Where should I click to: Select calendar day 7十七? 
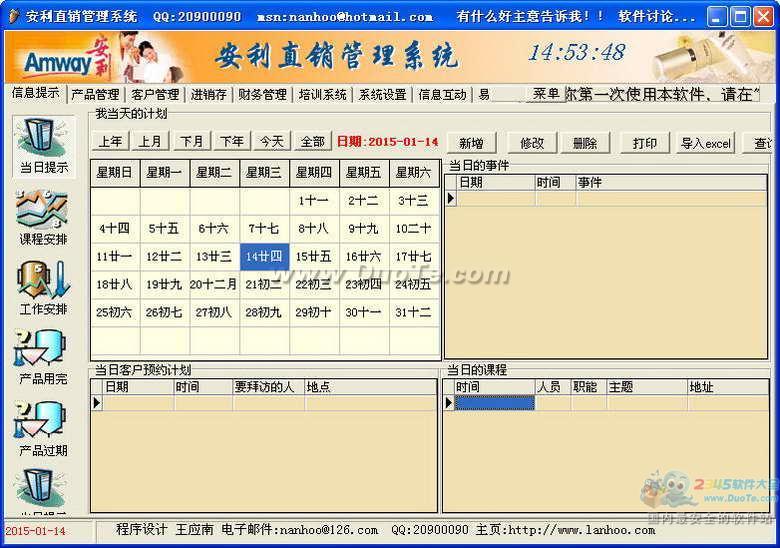pos(264,229)
